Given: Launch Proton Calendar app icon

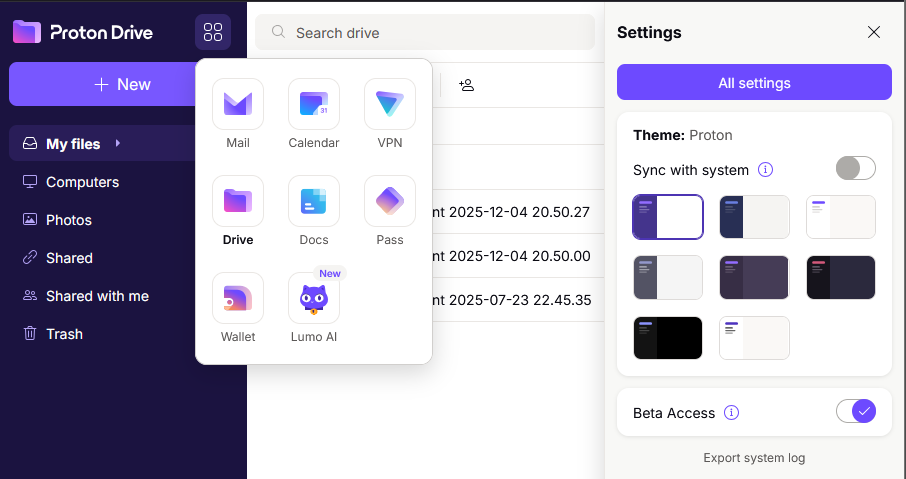Looking at the screenshot, I should point(314,104).
